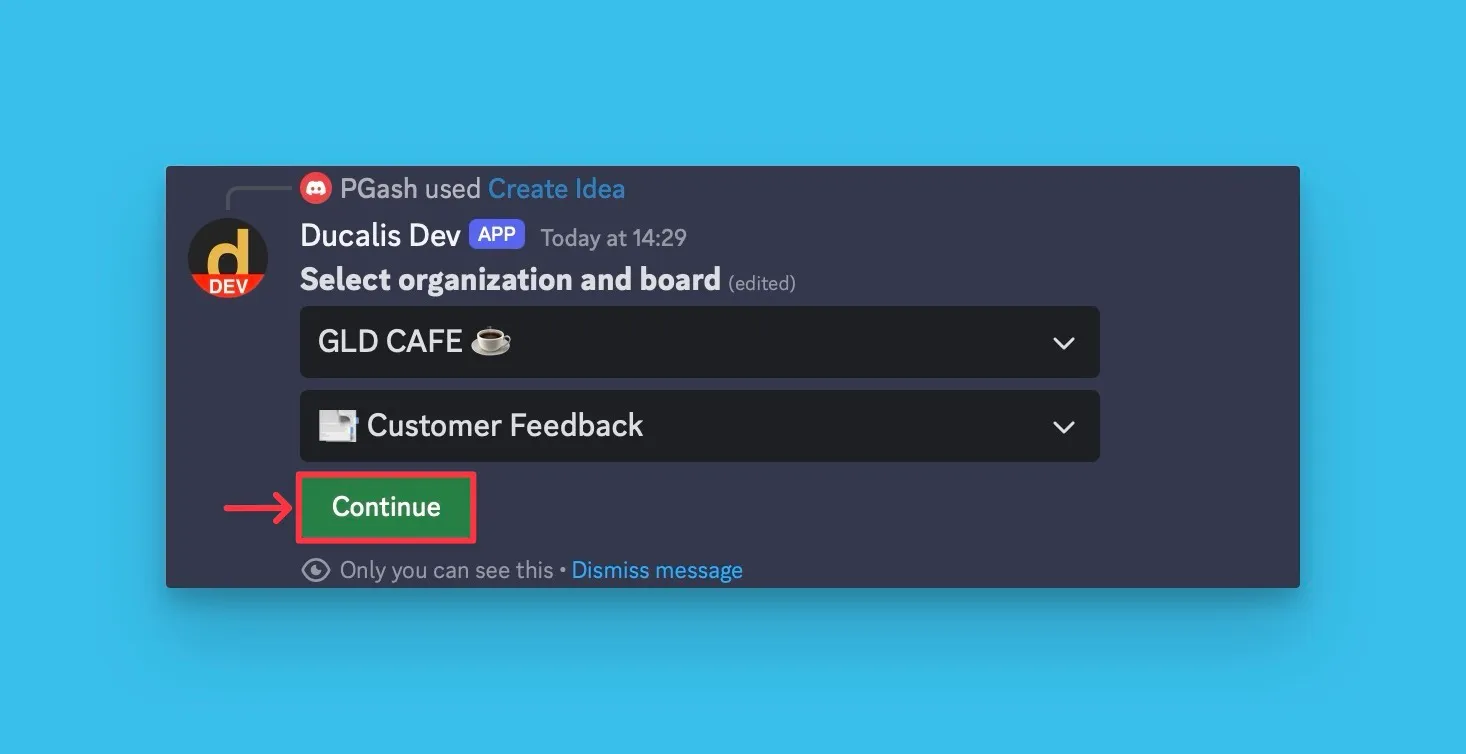Open the Create Idea command link
Viewport: 1466px width, 754px height.
pos(556,188)
